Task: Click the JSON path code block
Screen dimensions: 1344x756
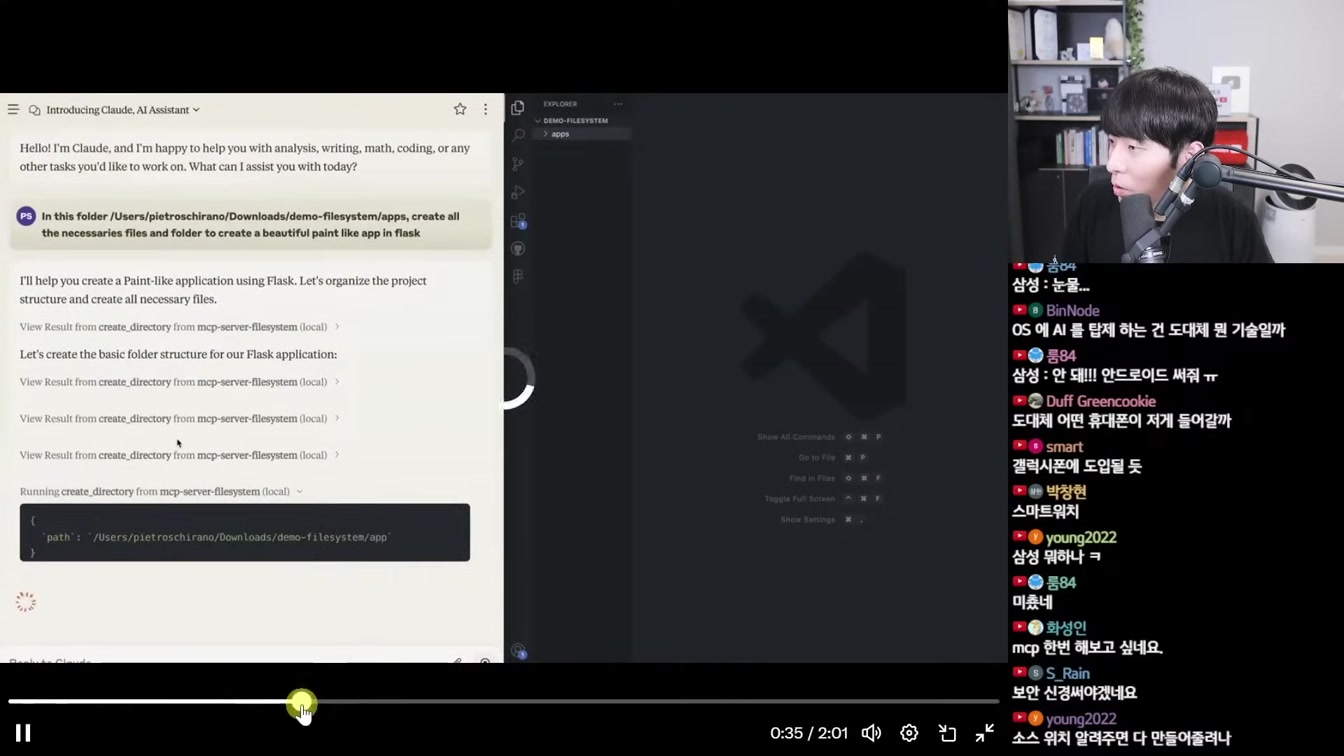Action: pos(245,533)
